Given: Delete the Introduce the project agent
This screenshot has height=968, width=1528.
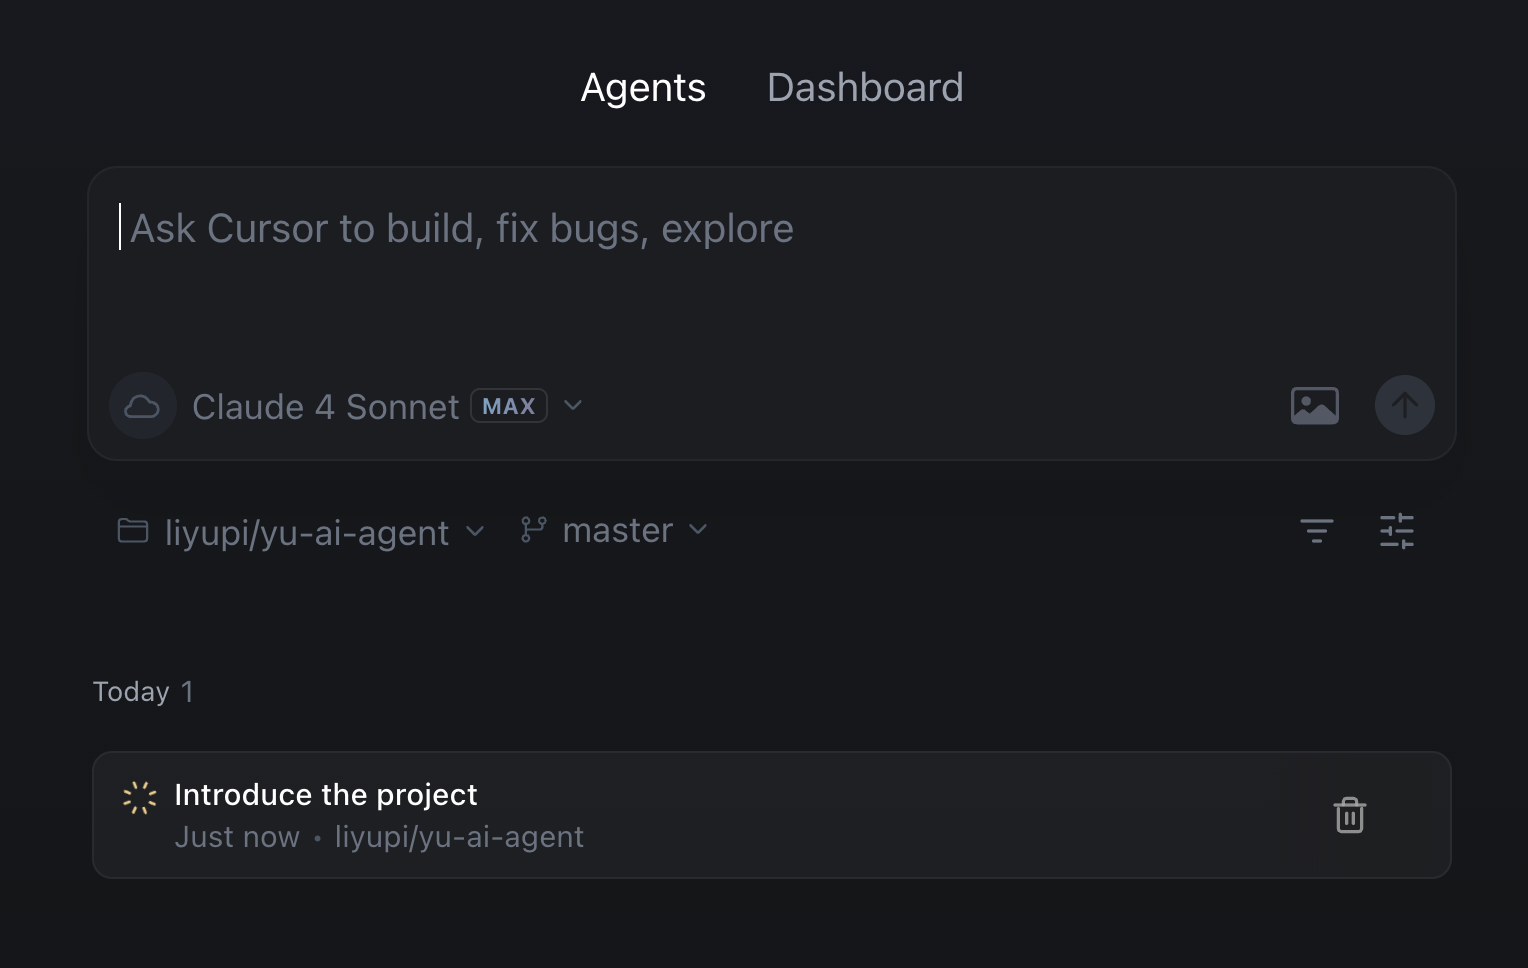Looking at the screenshot, I should (1349, 815).
